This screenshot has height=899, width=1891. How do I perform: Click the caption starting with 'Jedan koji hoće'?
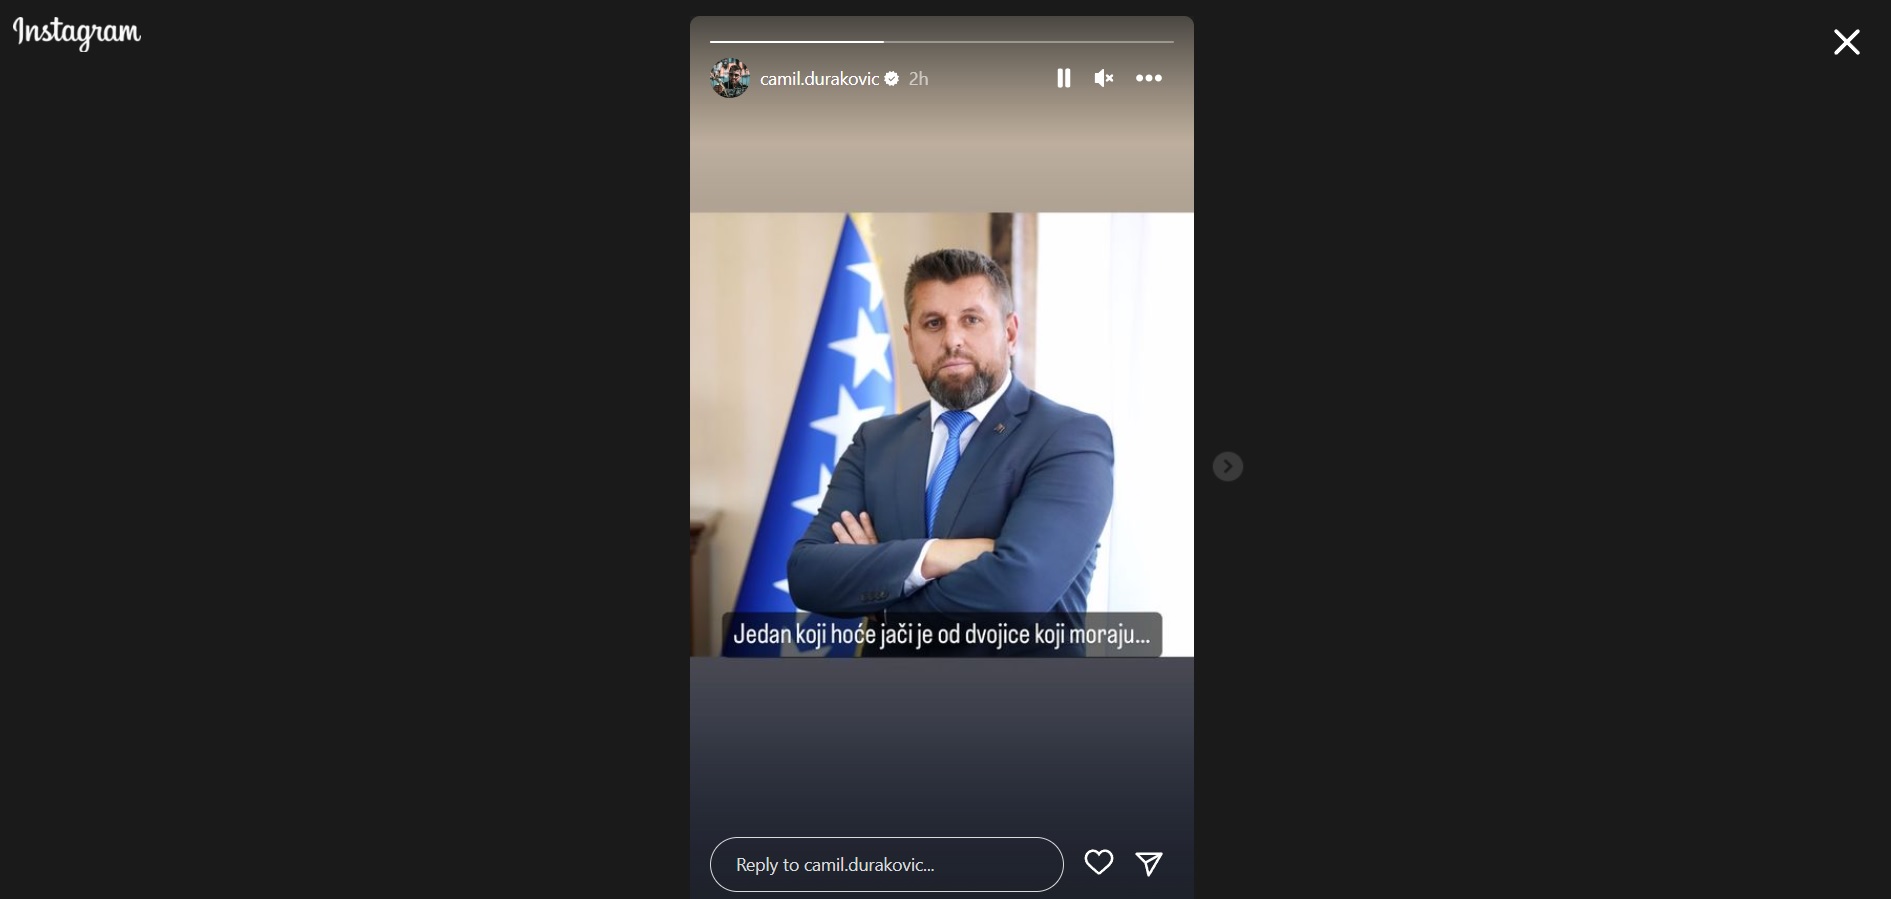(942, 635)
